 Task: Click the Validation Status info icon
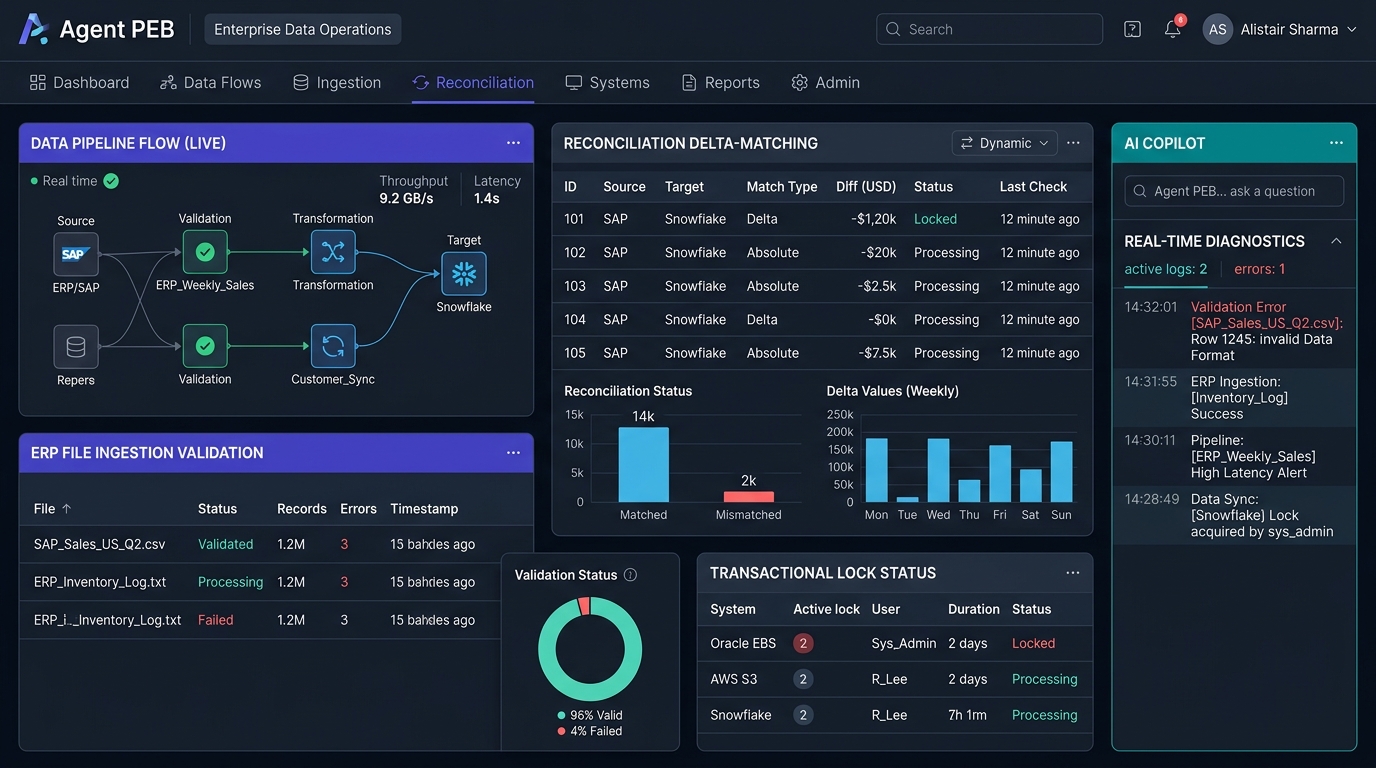630,575
